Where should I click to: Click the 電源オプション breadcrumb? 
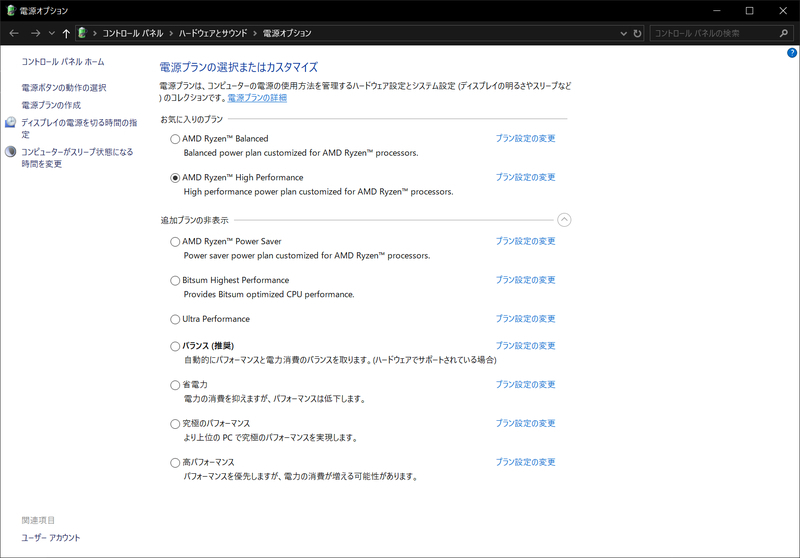[x=287, y=33]
